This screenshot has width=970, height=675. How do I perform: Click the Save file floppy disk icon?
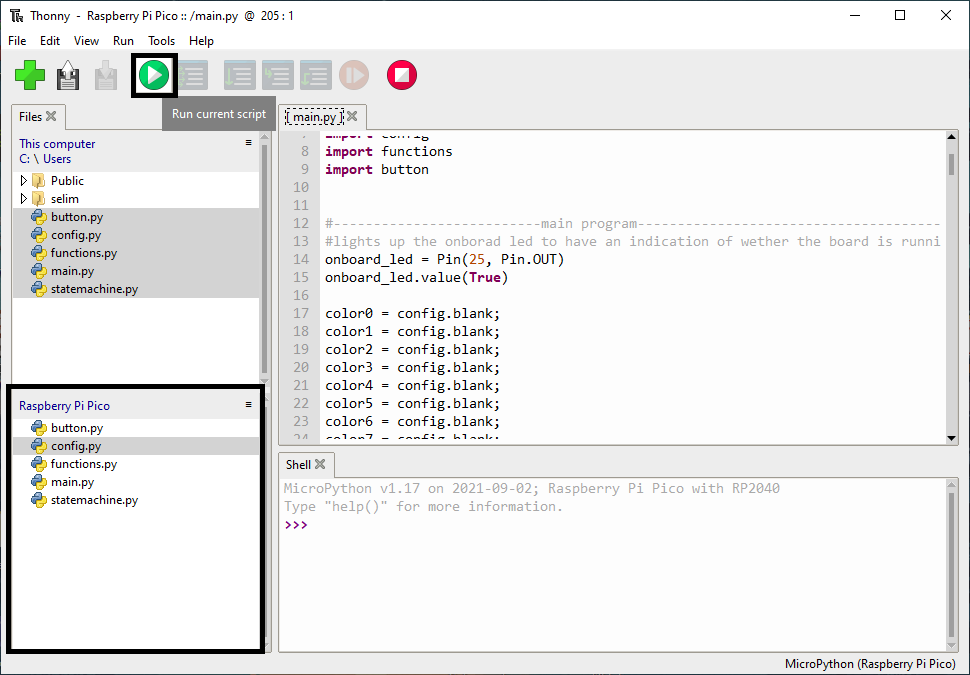pyautogui.click(x=68, y=75)
